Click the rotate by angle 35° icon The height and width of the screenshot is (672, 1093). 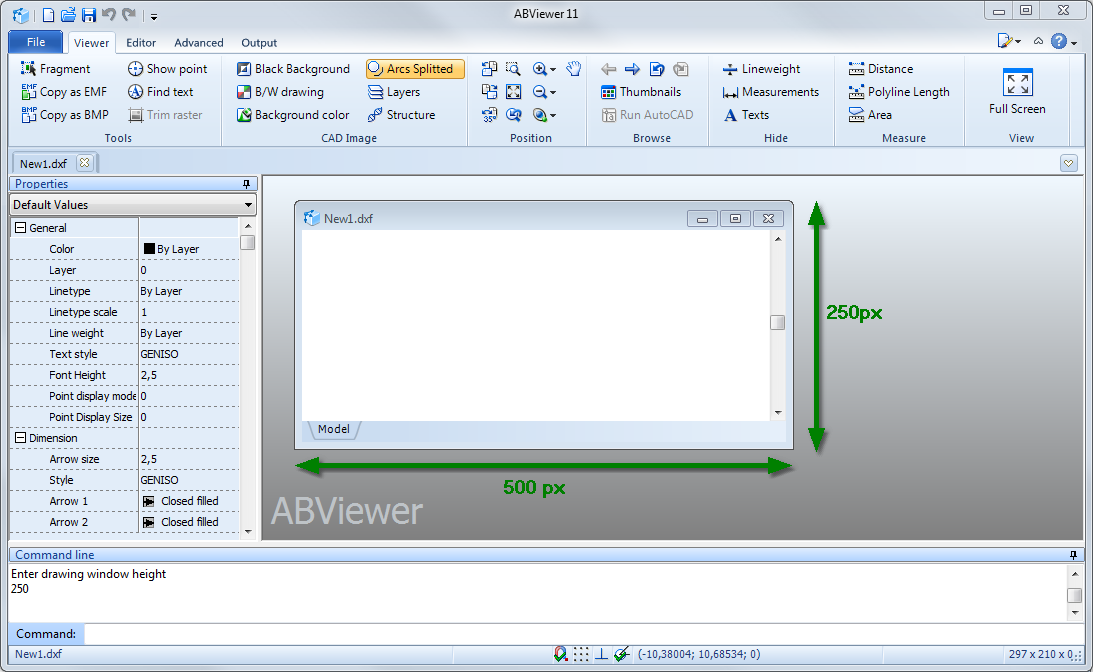click(x=489, y=114)
